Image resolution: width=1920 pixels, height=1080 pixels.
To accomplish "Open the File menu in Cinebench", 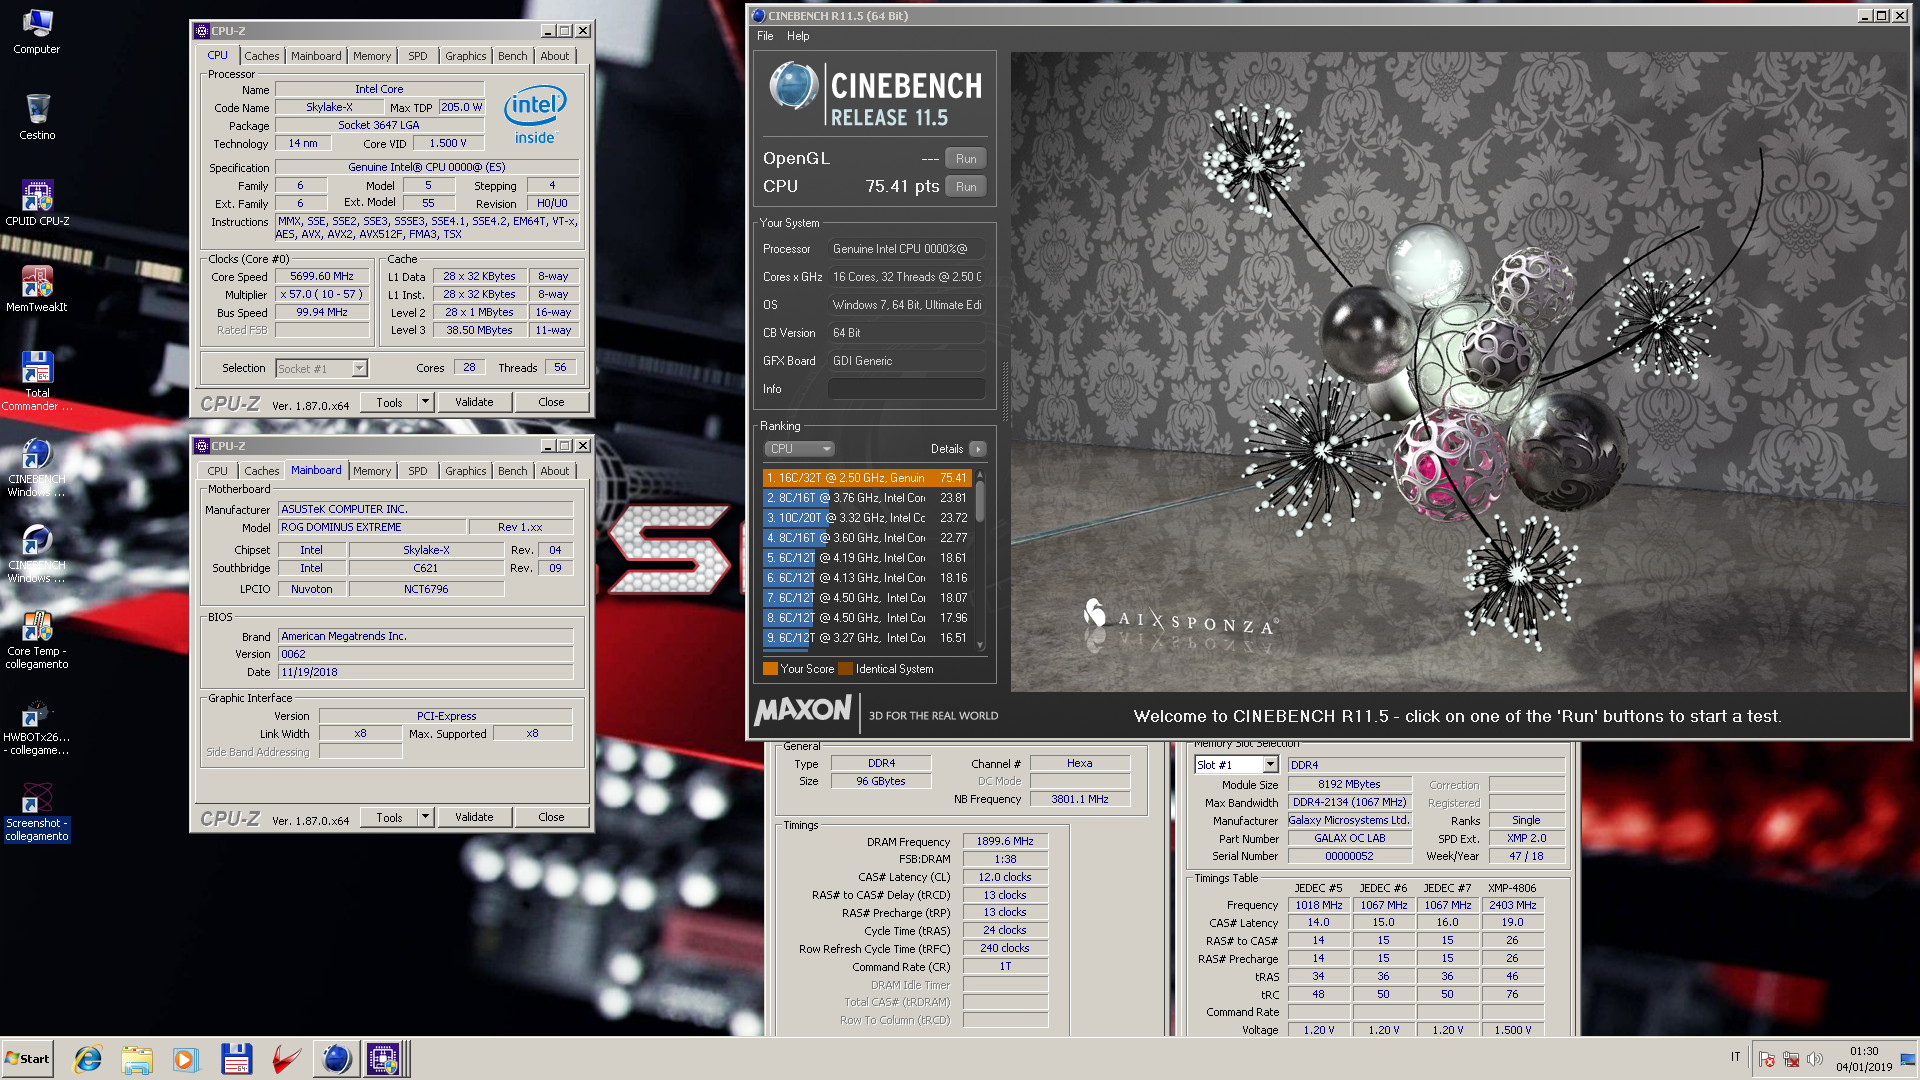I will (765, 36).
